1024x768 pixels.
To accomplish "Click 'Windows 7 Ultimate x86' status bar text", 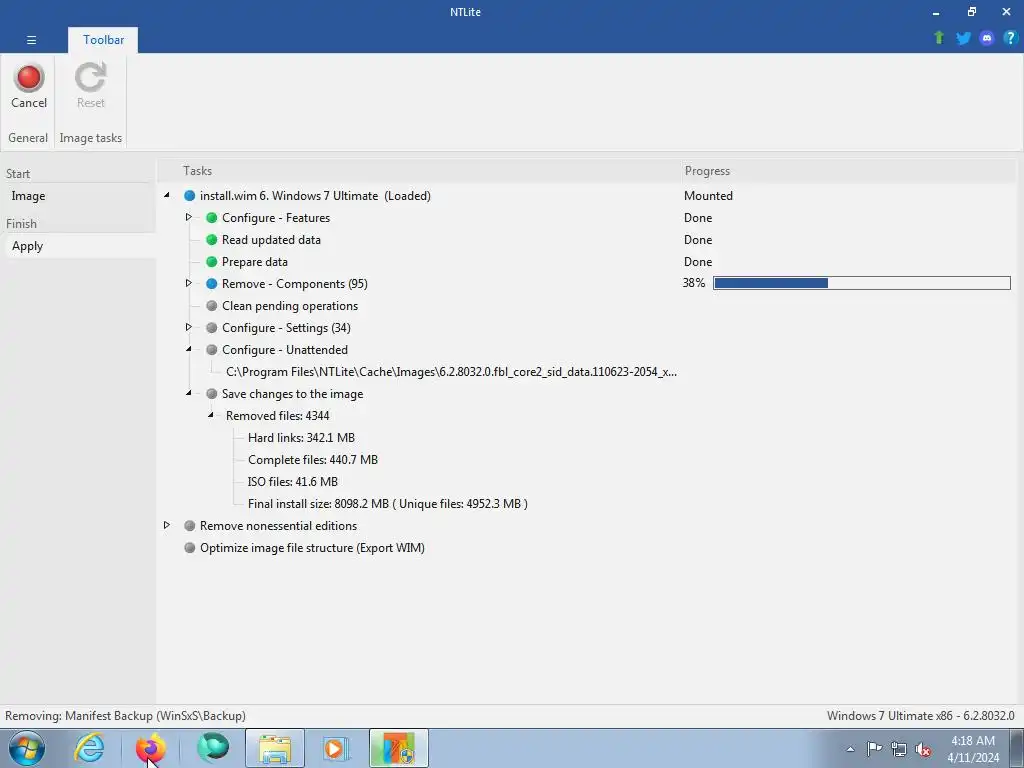I will coord(920,716).
